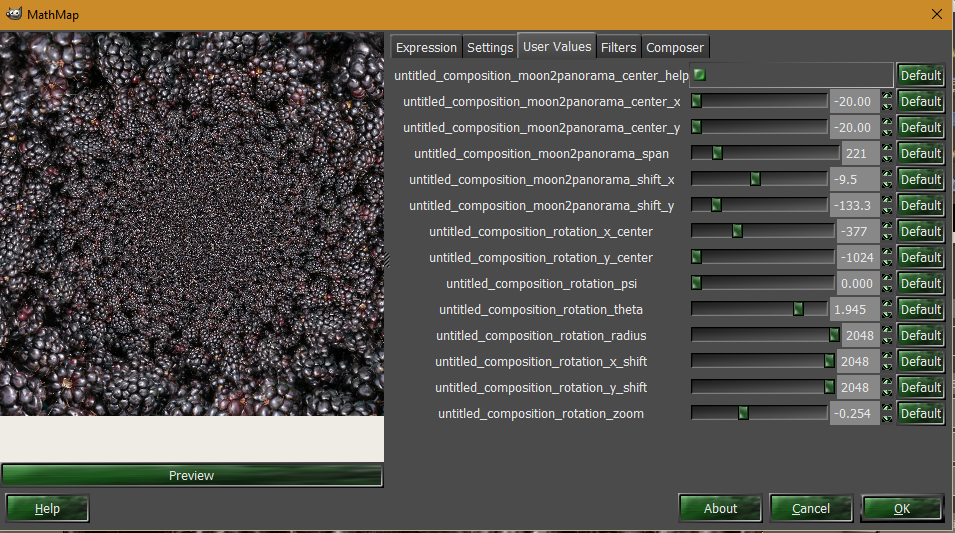This screenshot has height=533, width=955.
Task: Increment rotation_theta value with up arrow
Action: (x=887, y=303)
